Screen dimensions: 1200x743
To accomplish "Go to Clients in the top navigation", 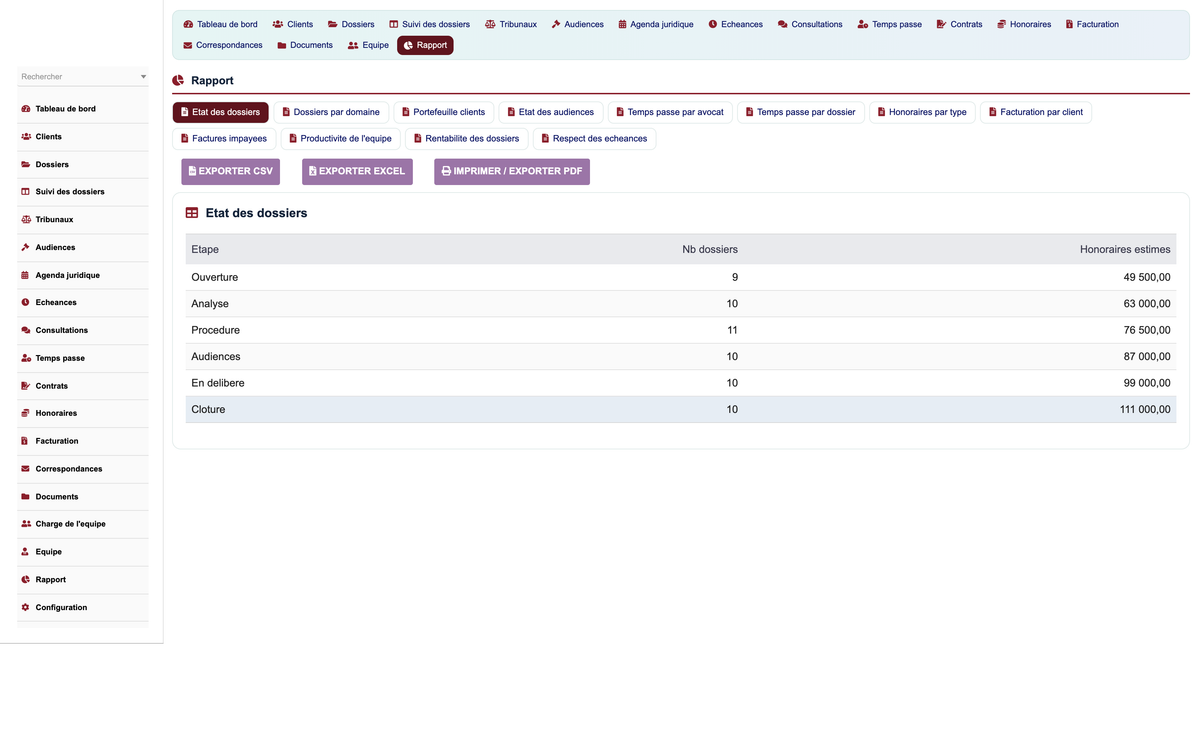I will [292, 24].
